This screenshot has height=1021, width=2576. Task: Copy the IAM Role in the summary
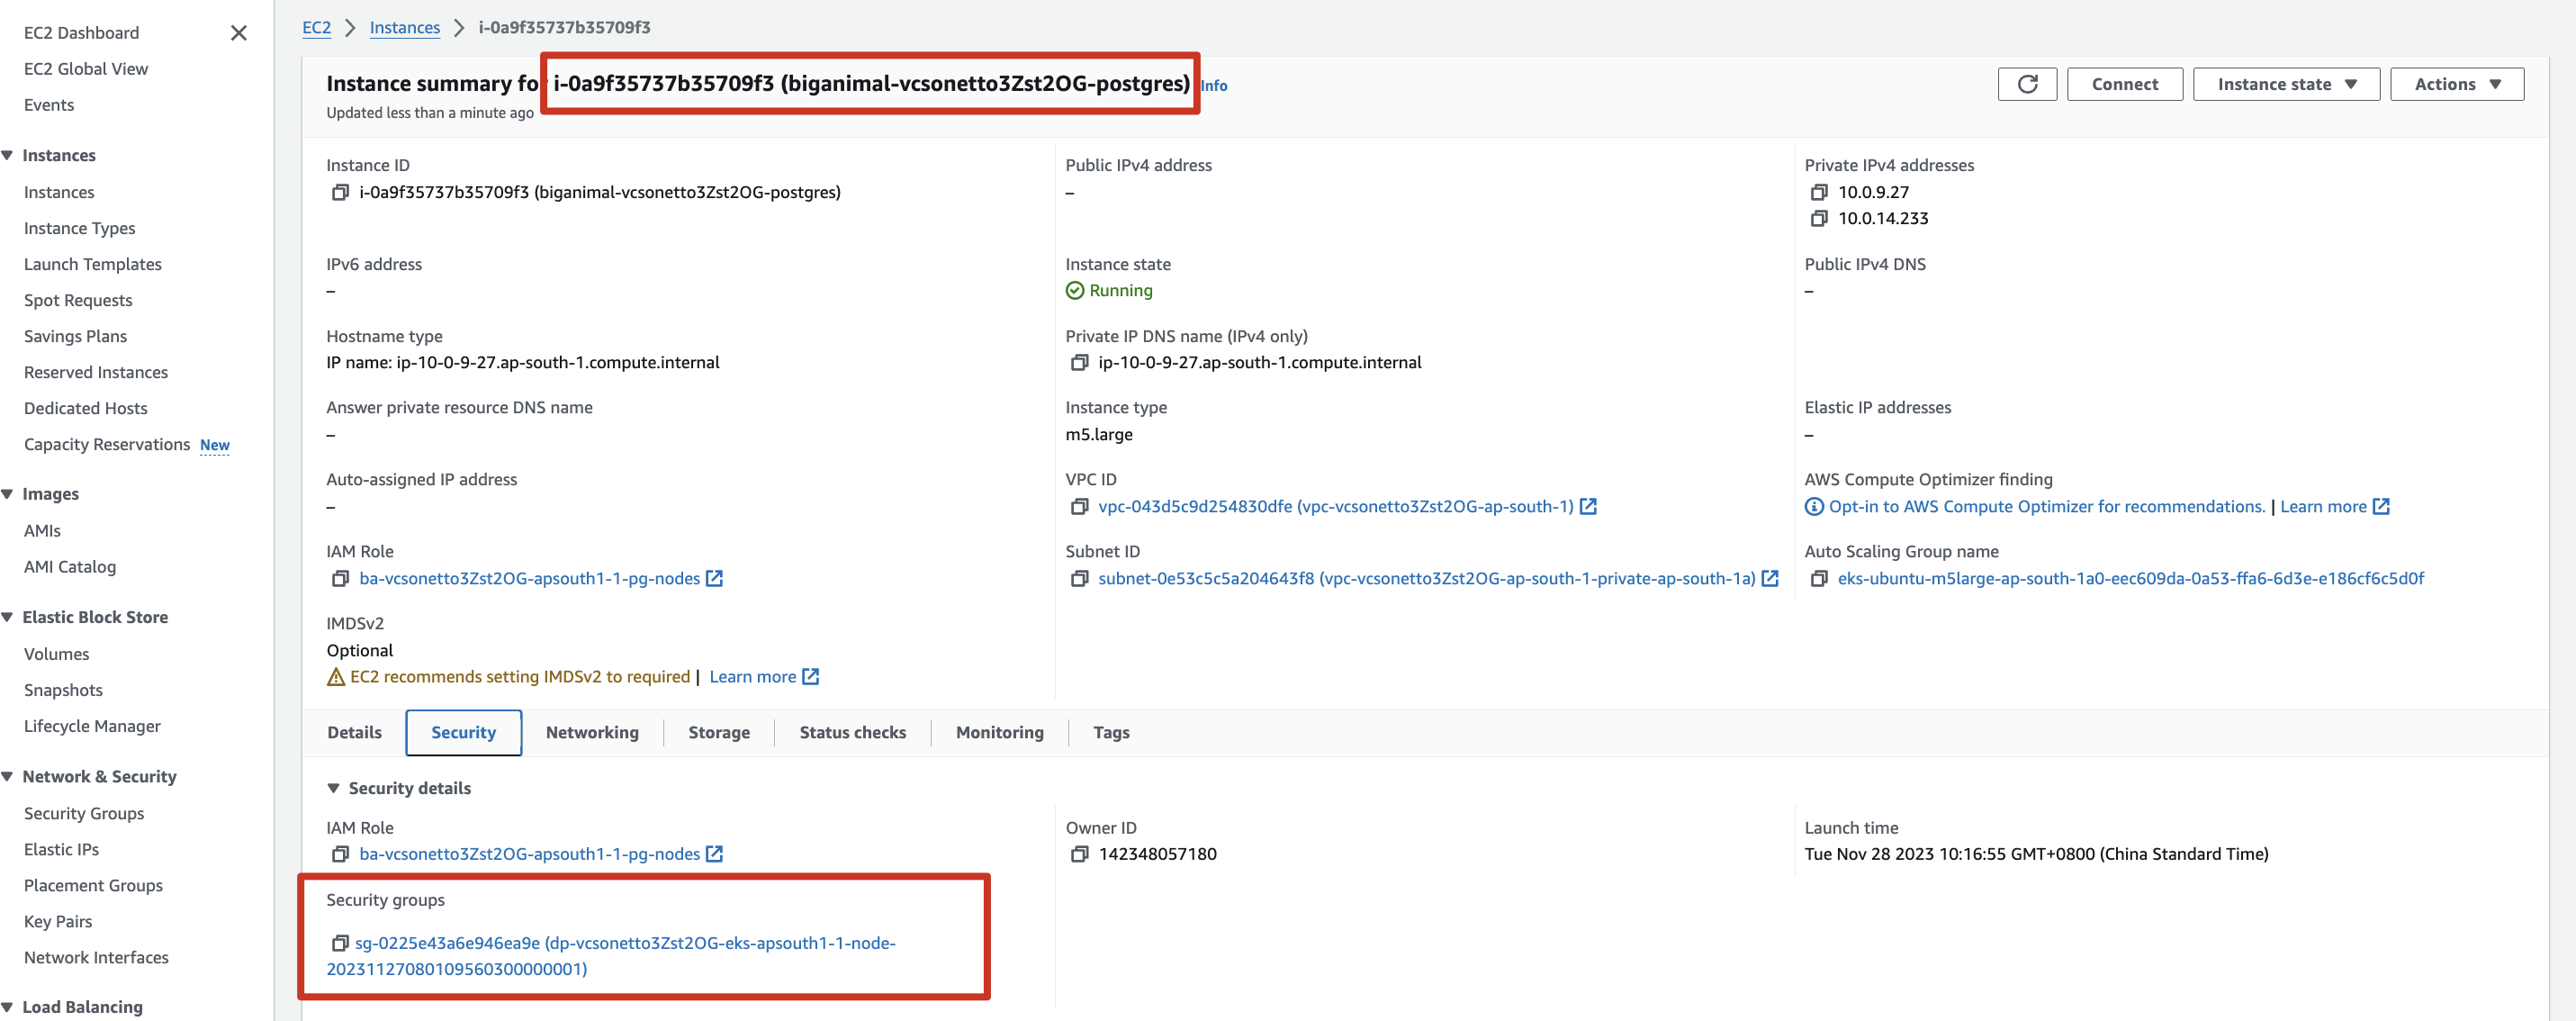point(340,578)
